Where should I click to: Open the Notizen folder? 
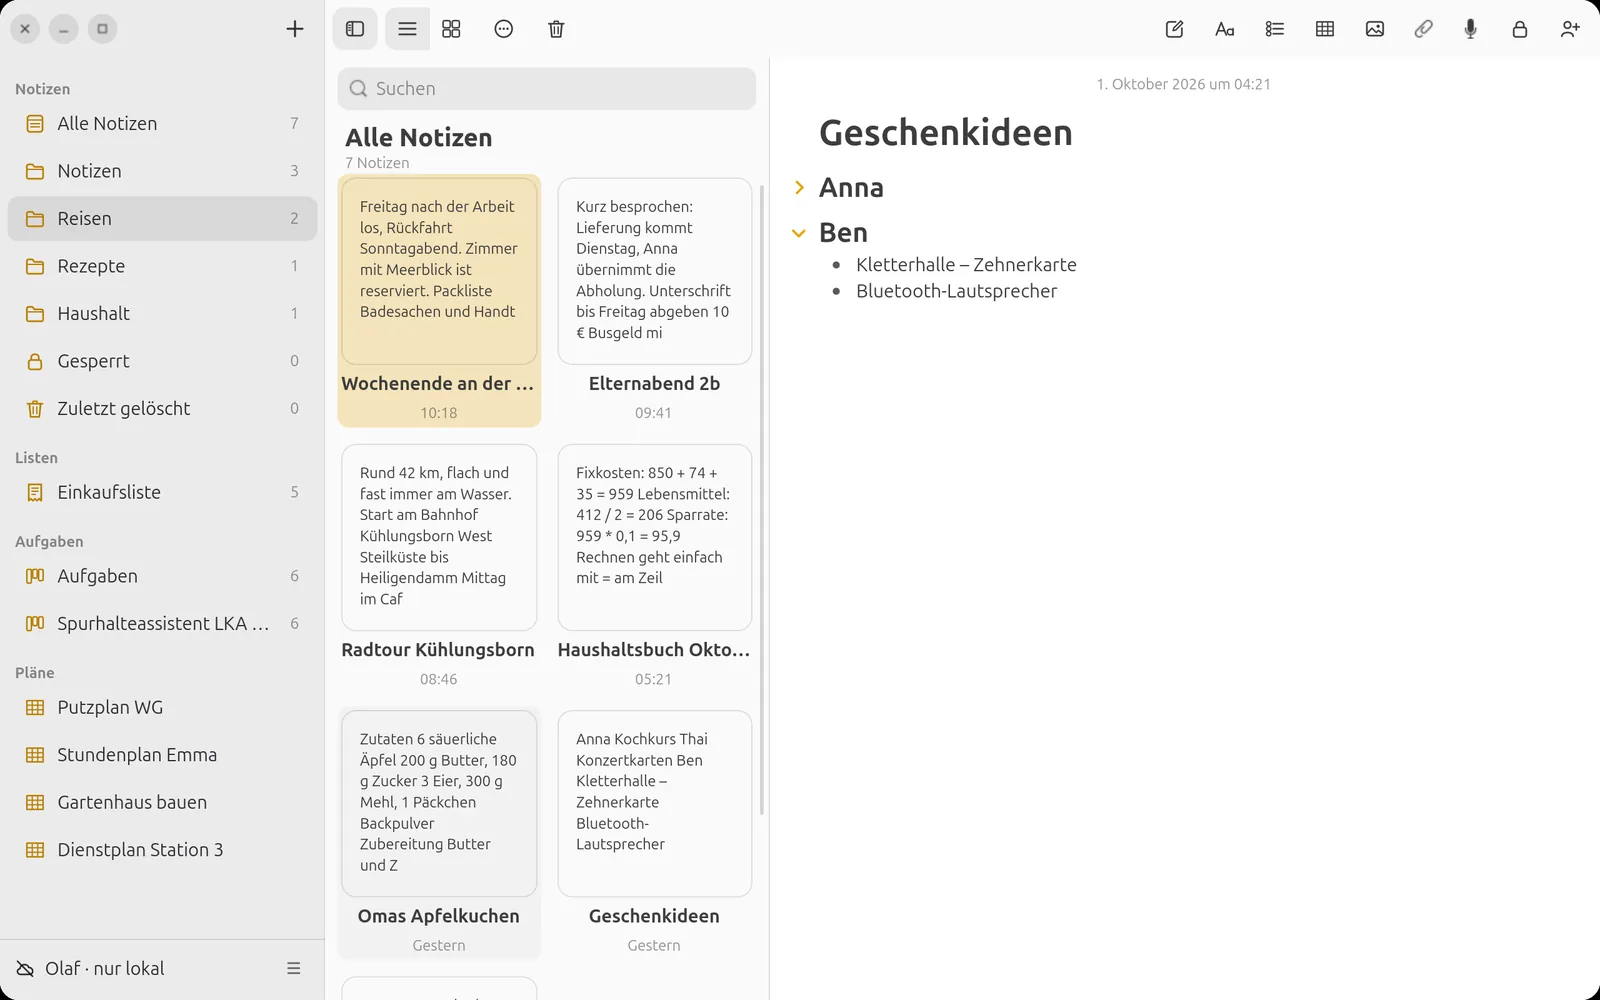coord(162,171)
